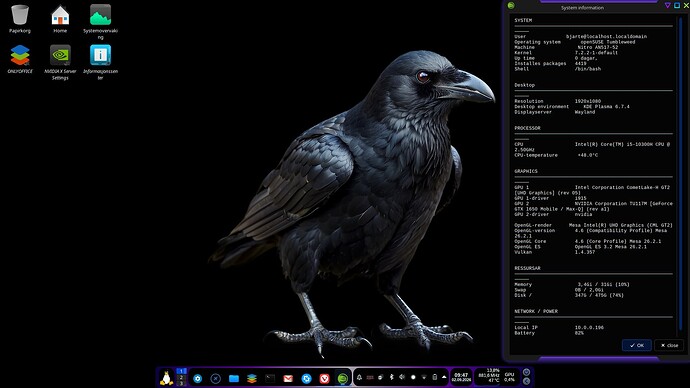Click the '1920x1080' resolution value
The image size is (690, 388).
(588, 101)
